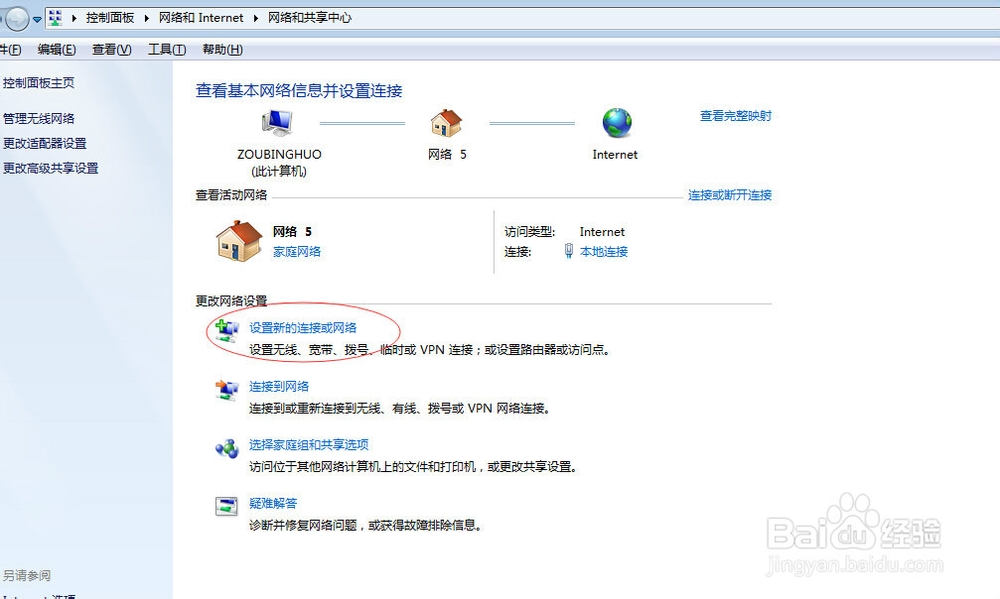Click the large house icon beside 网络 5

point(239,241)
